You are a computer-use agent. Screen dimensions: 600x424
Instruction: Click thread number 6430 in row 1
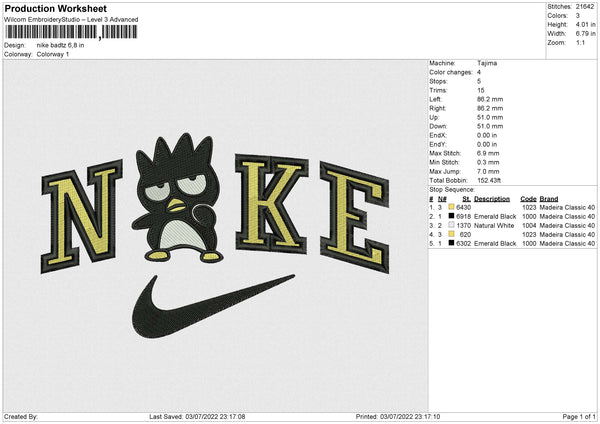[463, 207]
